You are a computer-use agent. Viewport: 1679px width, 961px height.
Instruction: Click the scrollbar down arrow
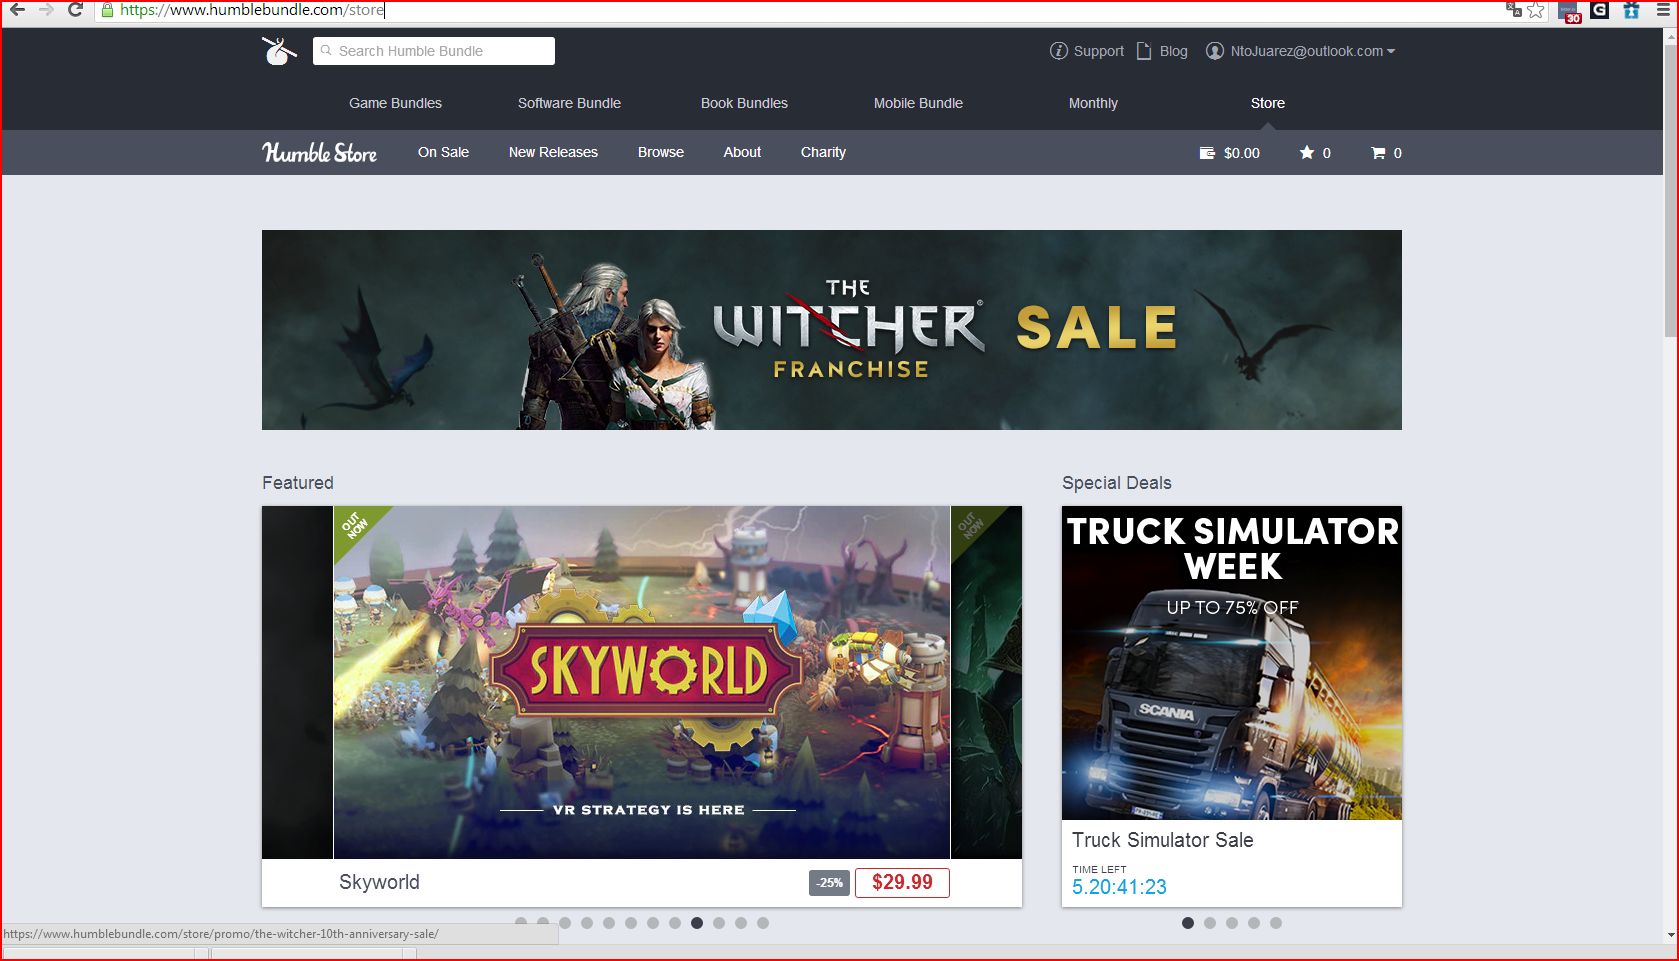1670,935
